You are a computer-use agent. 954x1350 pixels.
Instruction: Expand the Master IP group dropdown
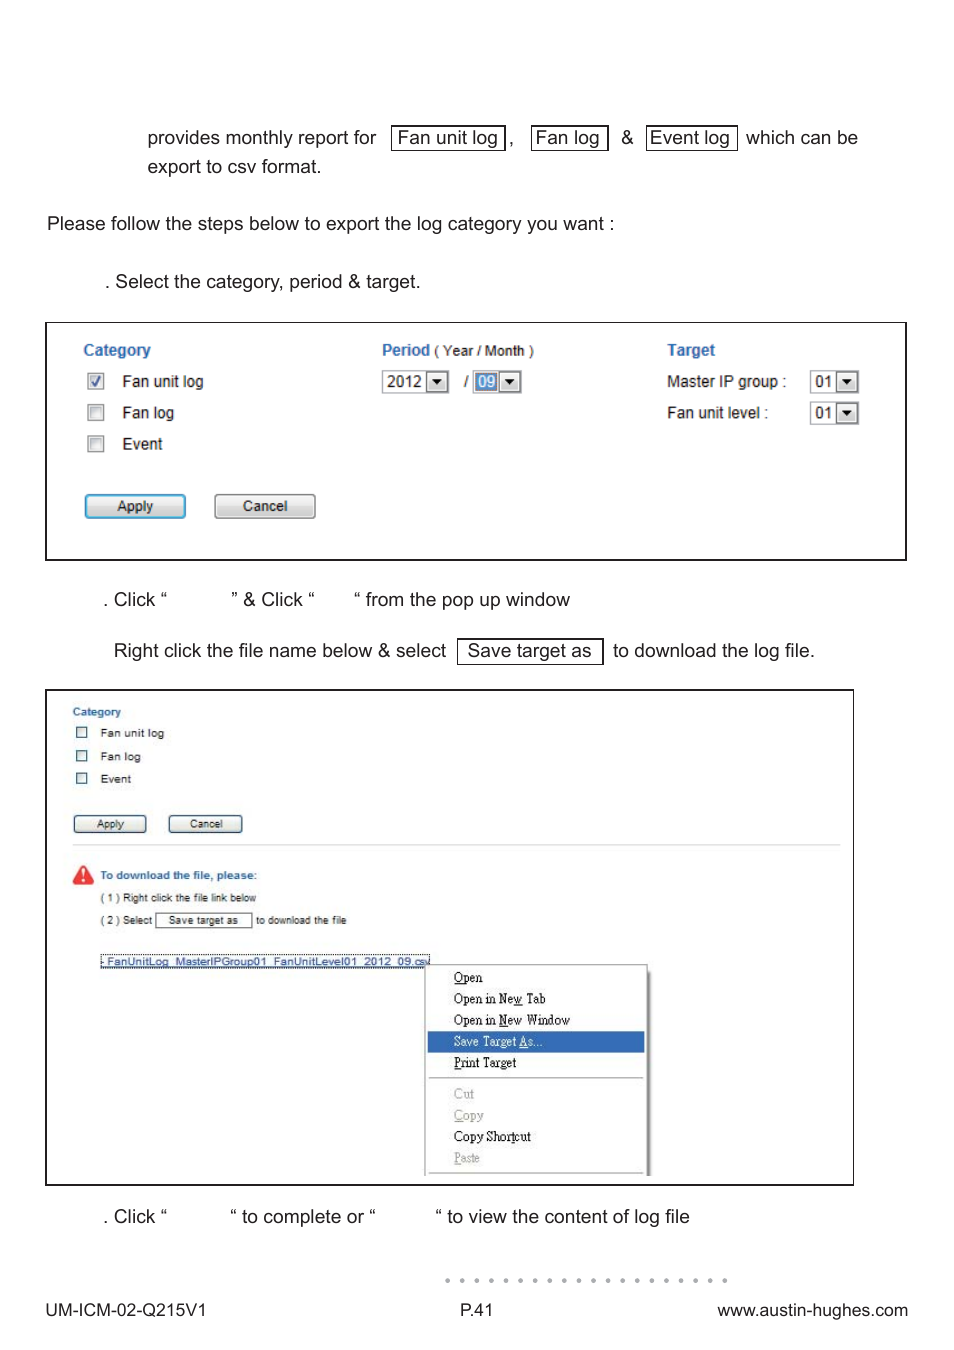pyautogui.click(x=834, y=381)
